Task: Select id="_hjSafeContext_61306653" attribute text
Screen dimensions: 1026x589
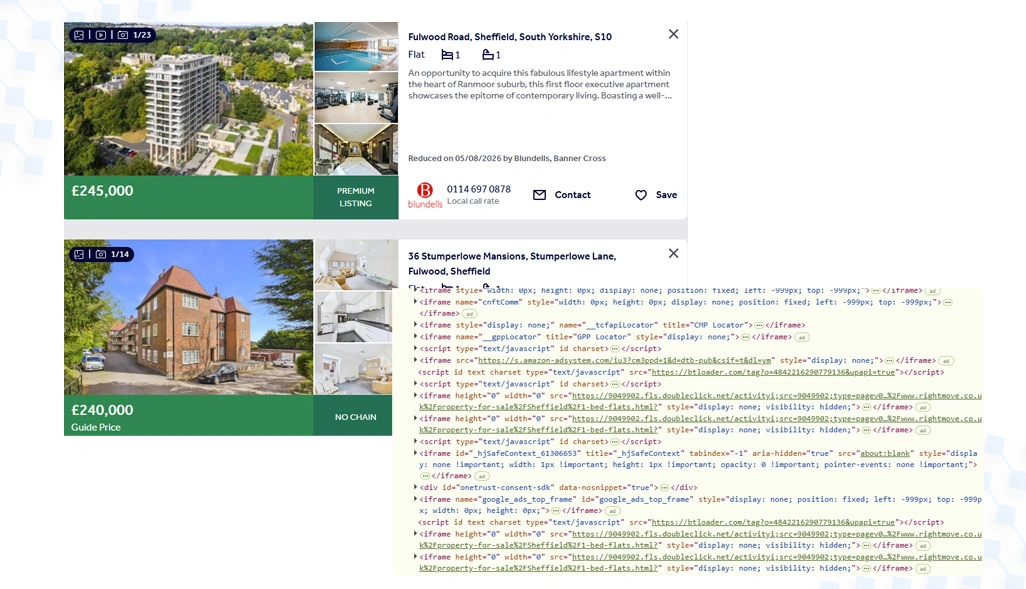Action: click(x=517, y=453)
